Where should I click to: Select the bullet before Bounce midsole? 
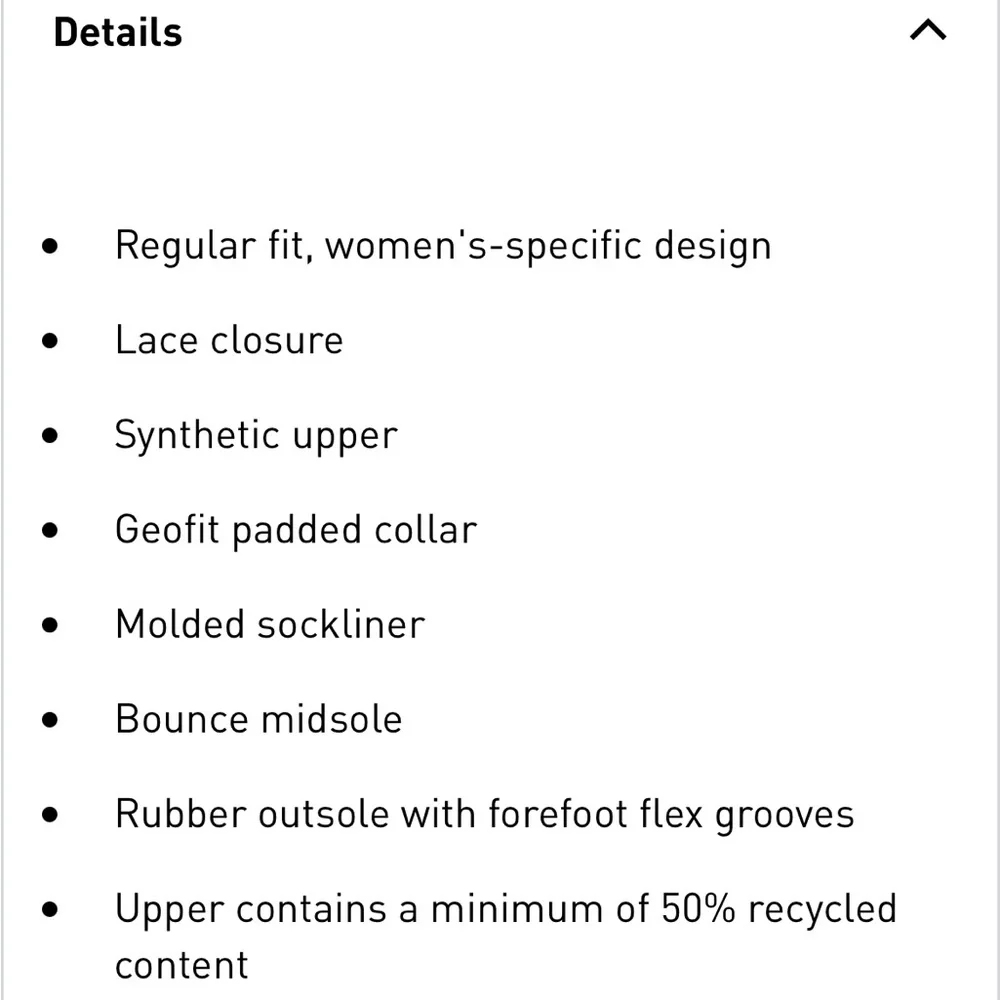[51, 720]
